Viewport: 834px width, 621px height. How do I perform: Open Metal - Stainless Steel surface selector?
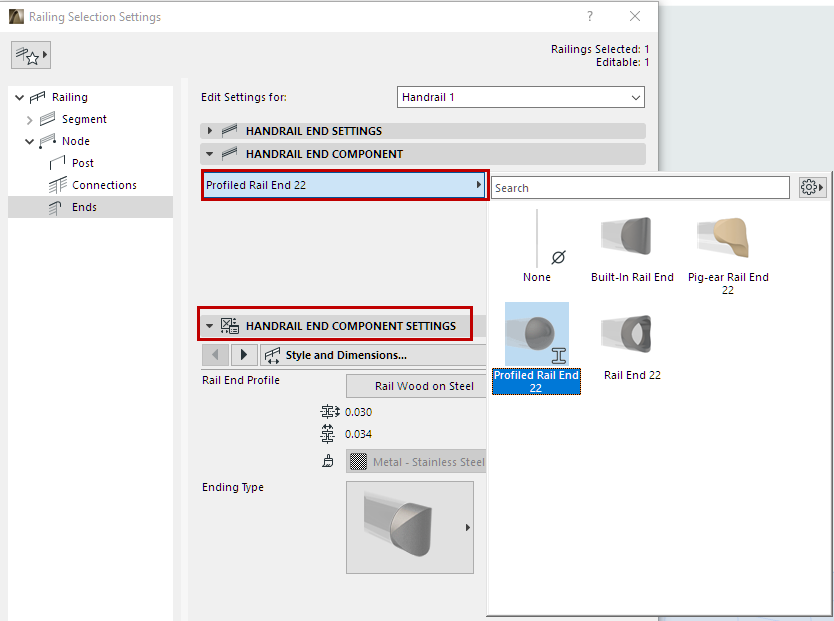tap(416, 461)
